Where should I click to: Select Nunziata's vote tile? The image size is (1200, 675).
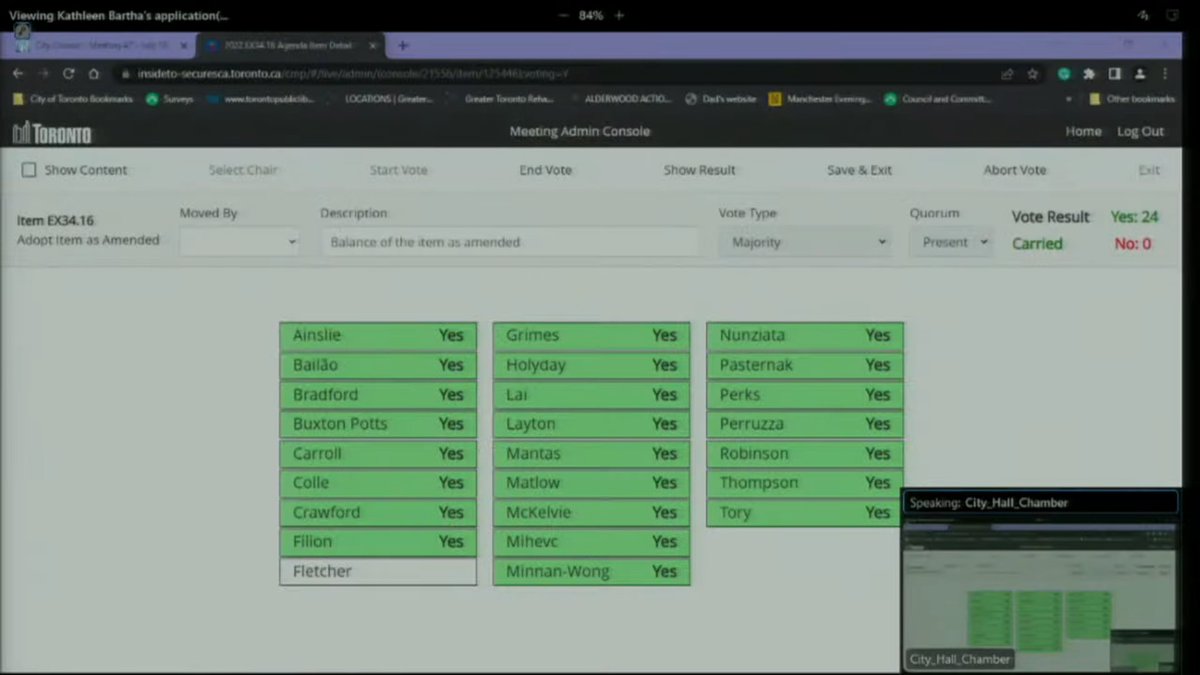[x=805, y=336]
